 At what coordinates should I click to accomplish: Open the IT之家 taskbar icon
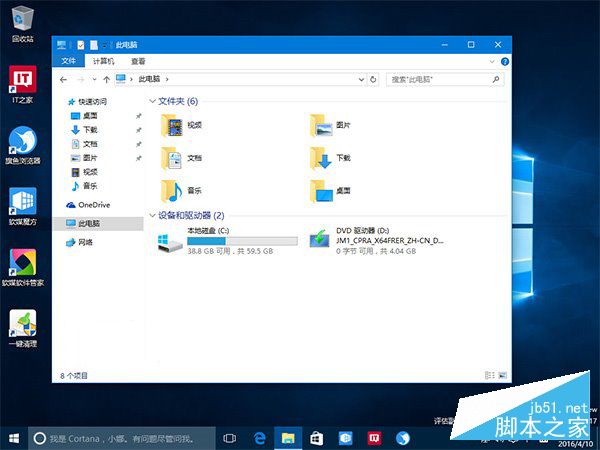coord(374,438)
